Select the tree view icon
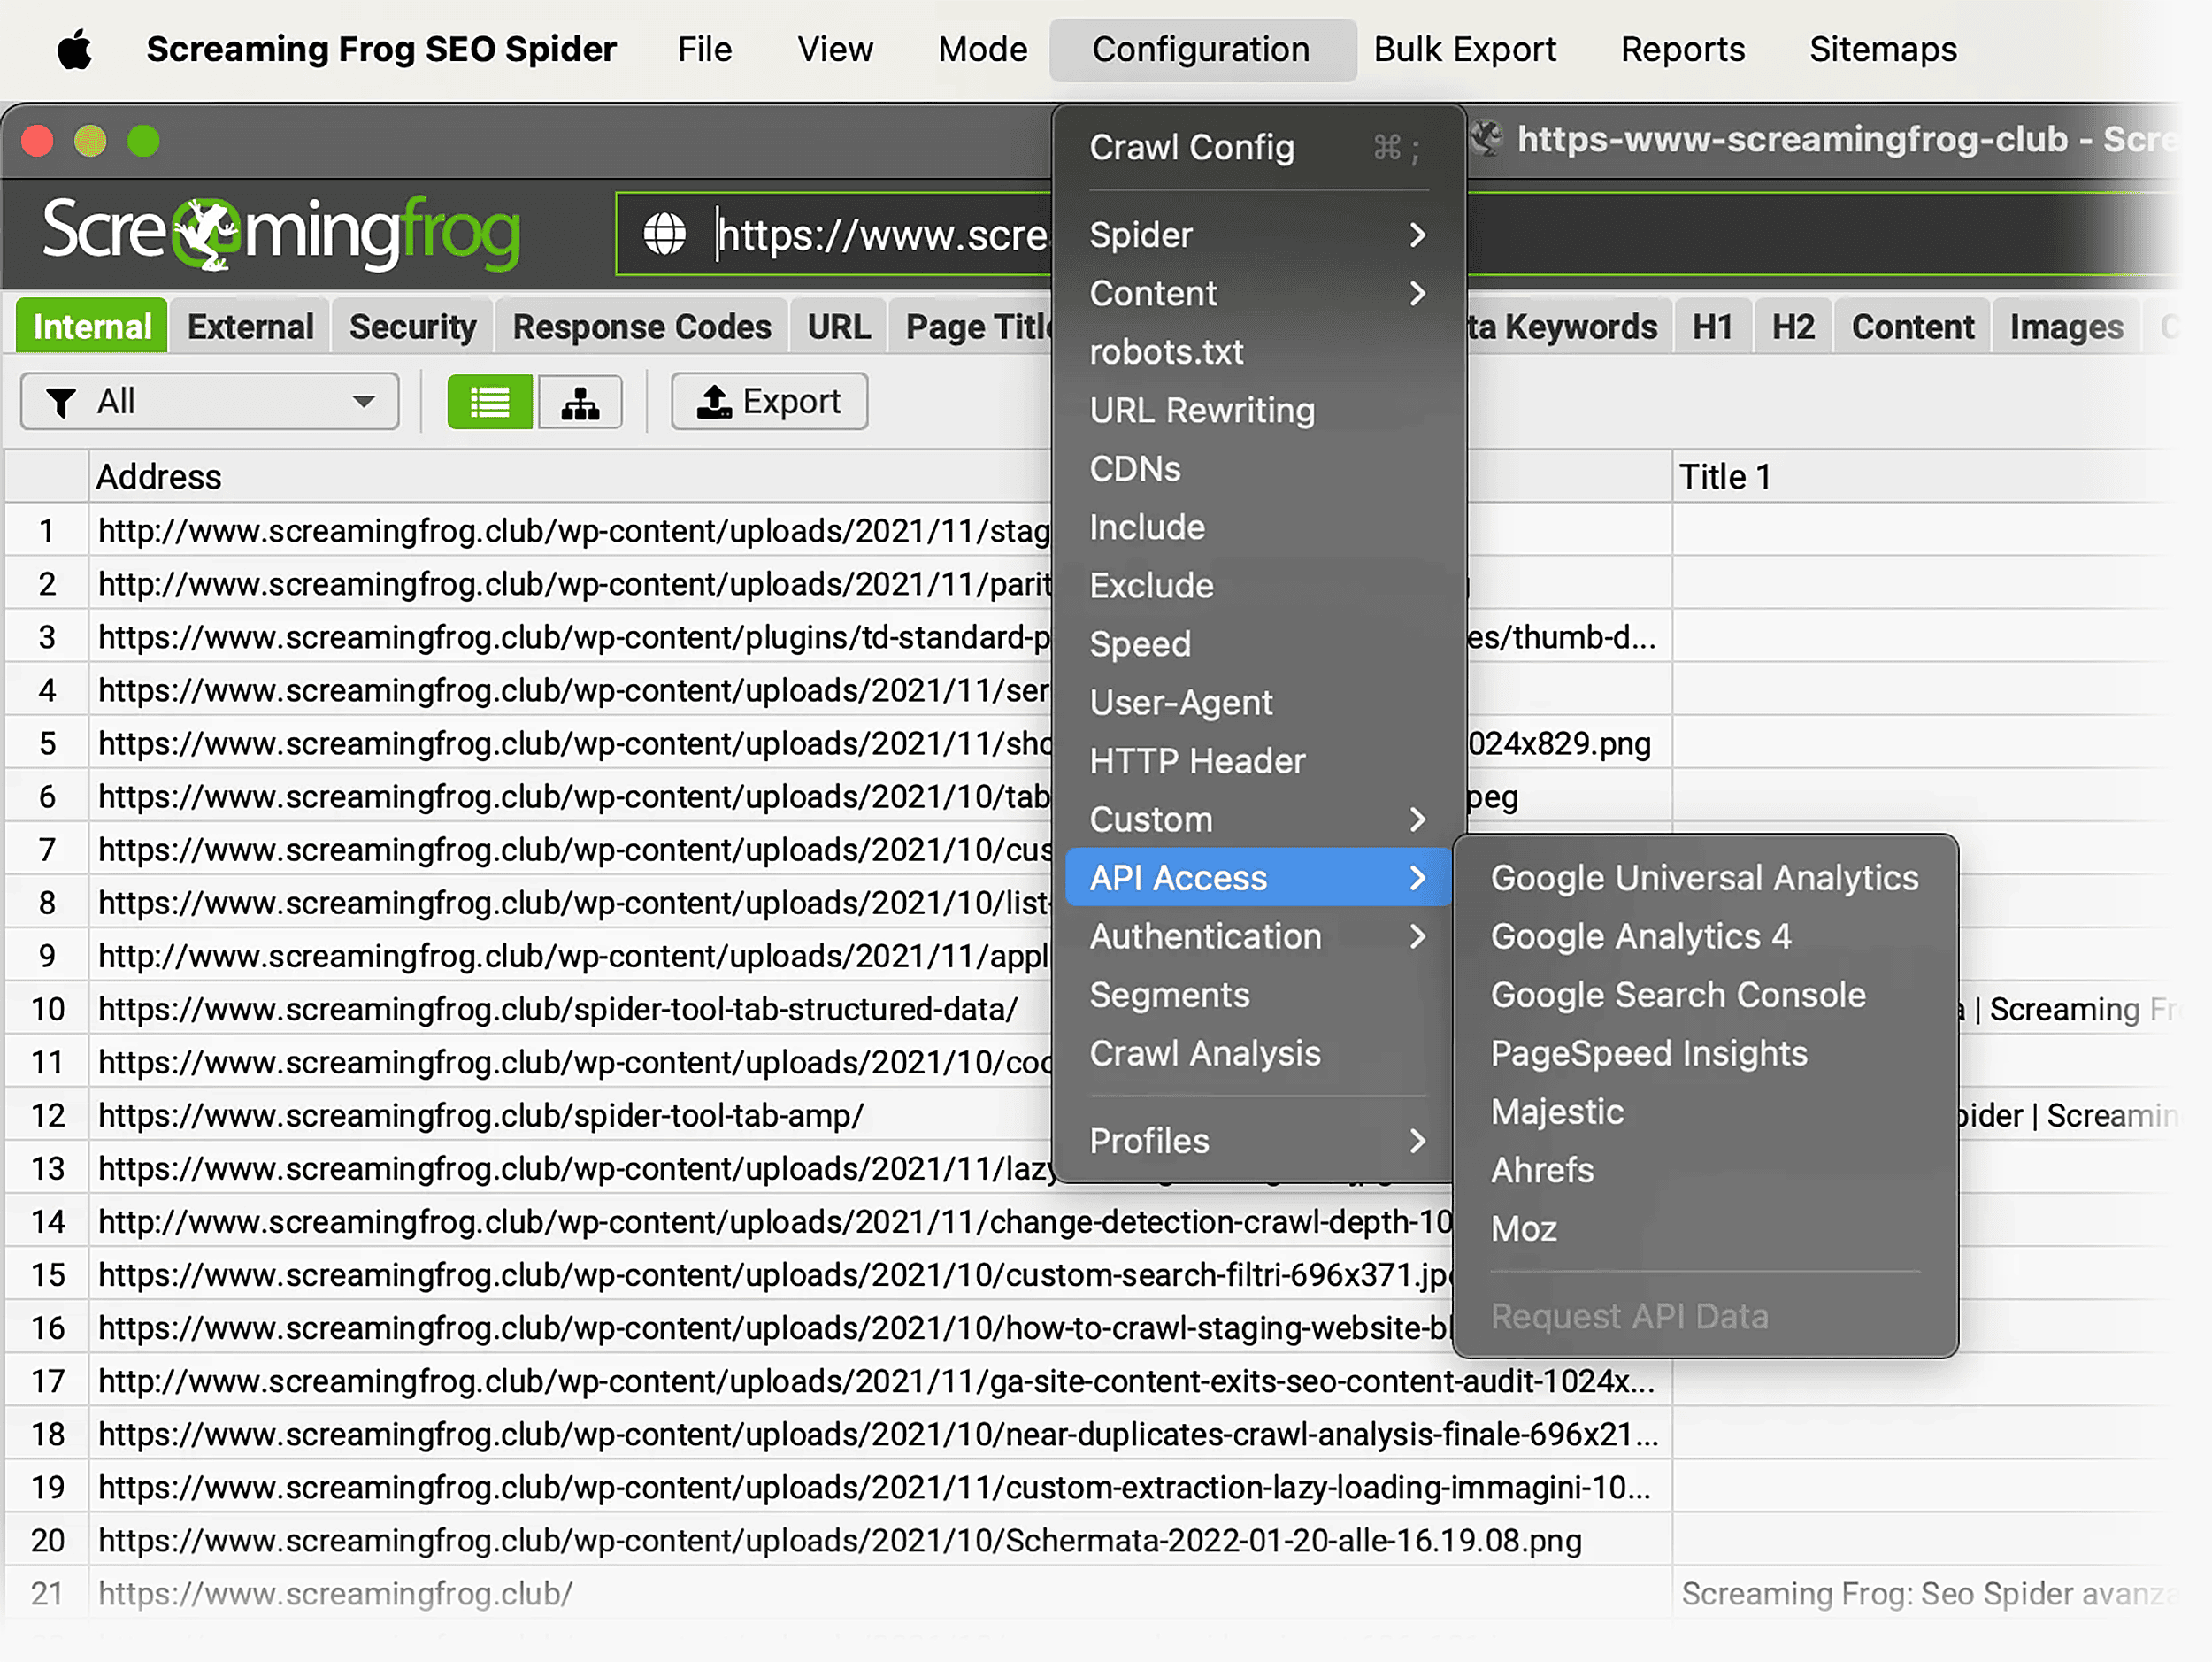 (x=580, y=401)
